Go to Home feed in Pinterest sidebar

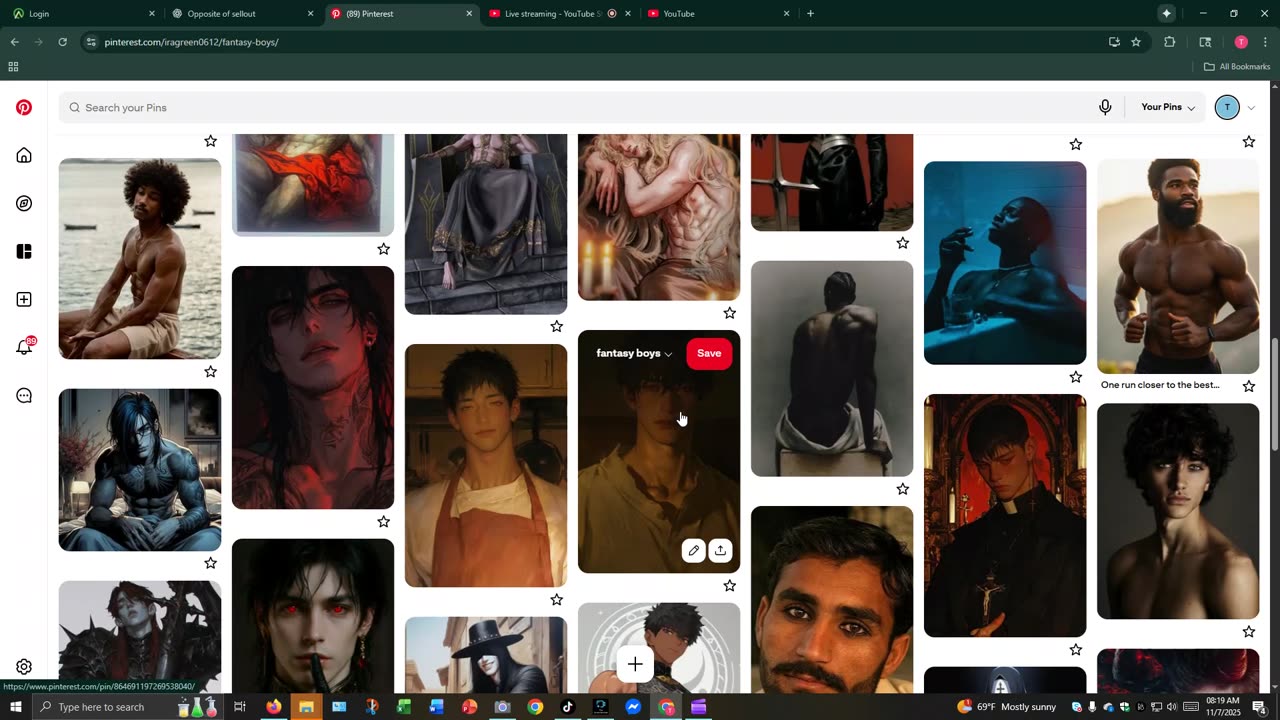point(24,155)
